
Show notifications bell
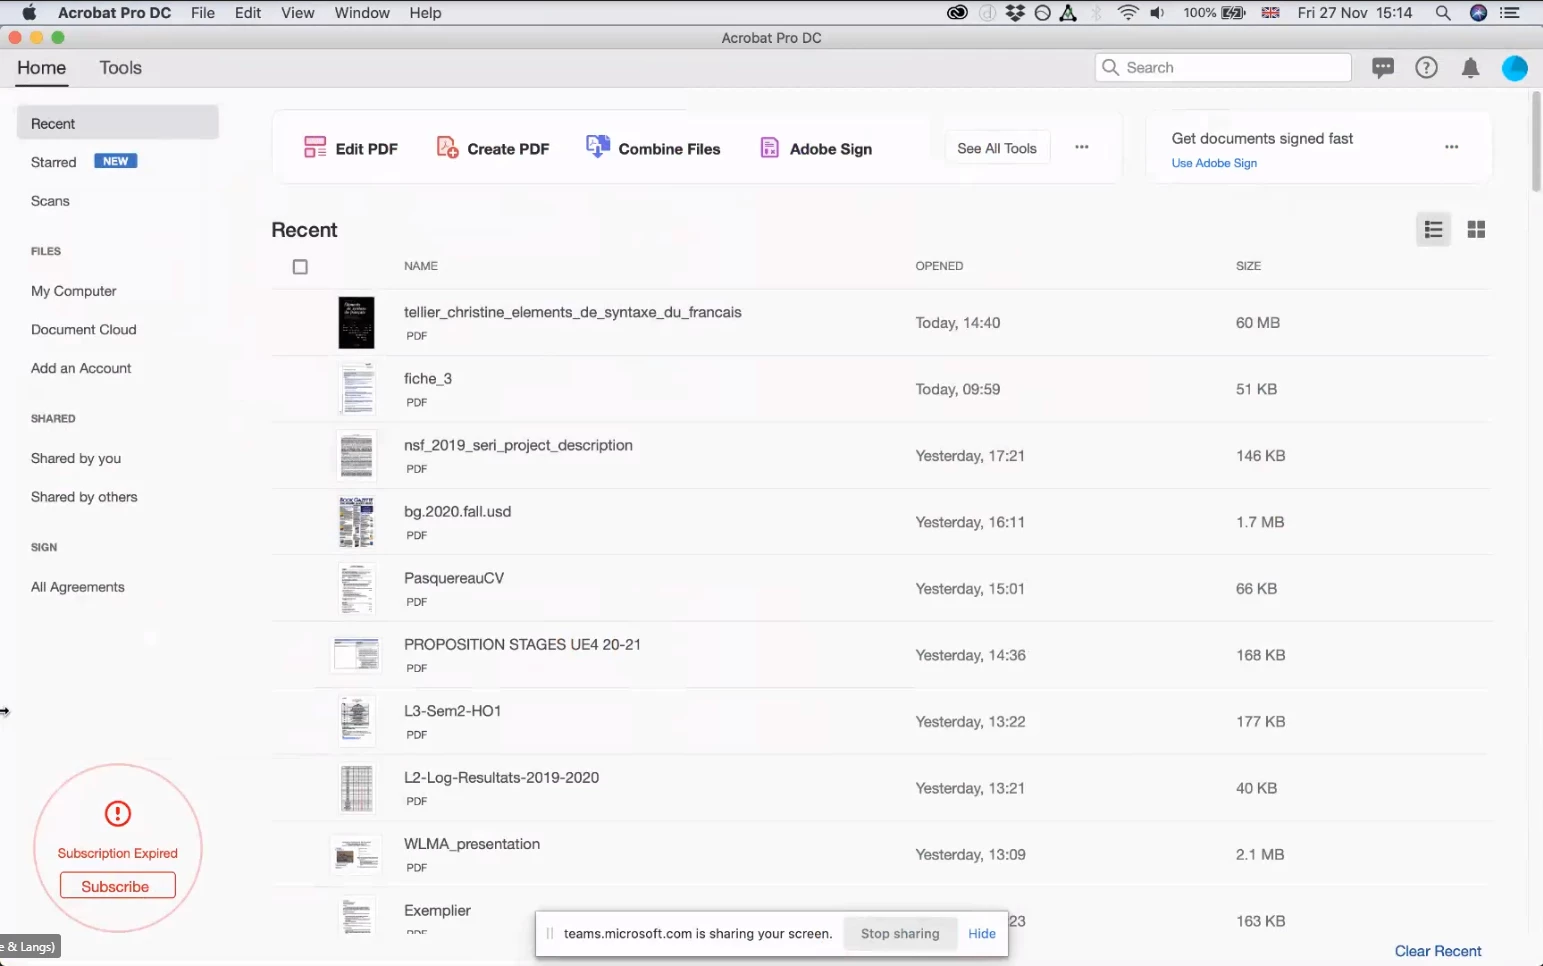[1470, 68]
